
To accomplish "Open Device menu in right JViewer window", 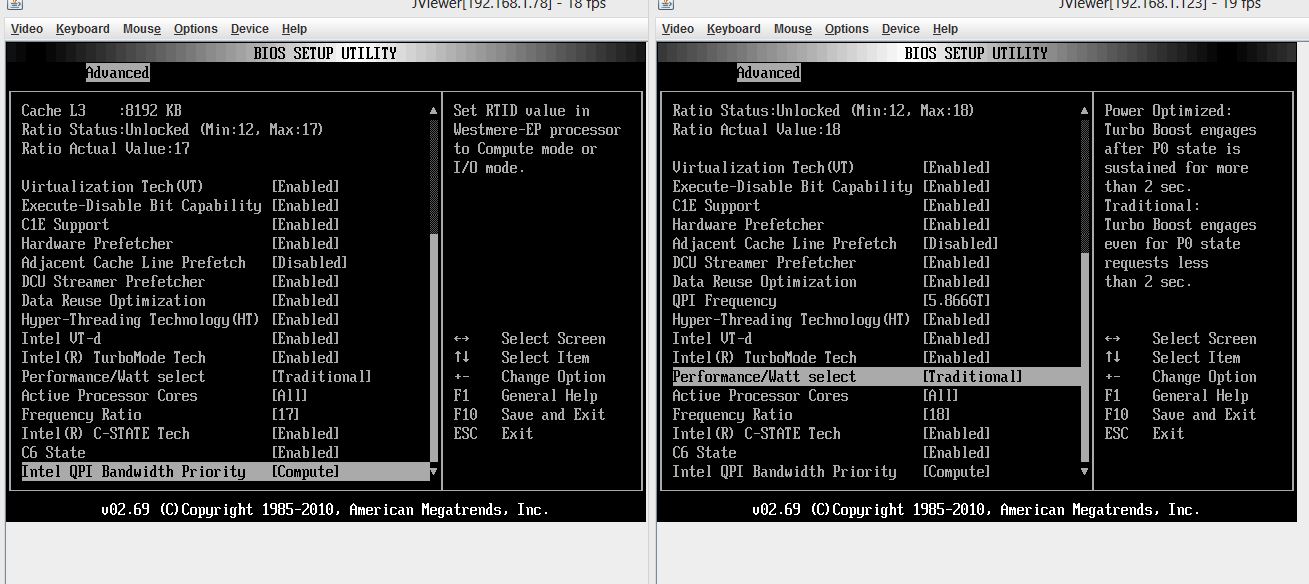I will 901,29.
